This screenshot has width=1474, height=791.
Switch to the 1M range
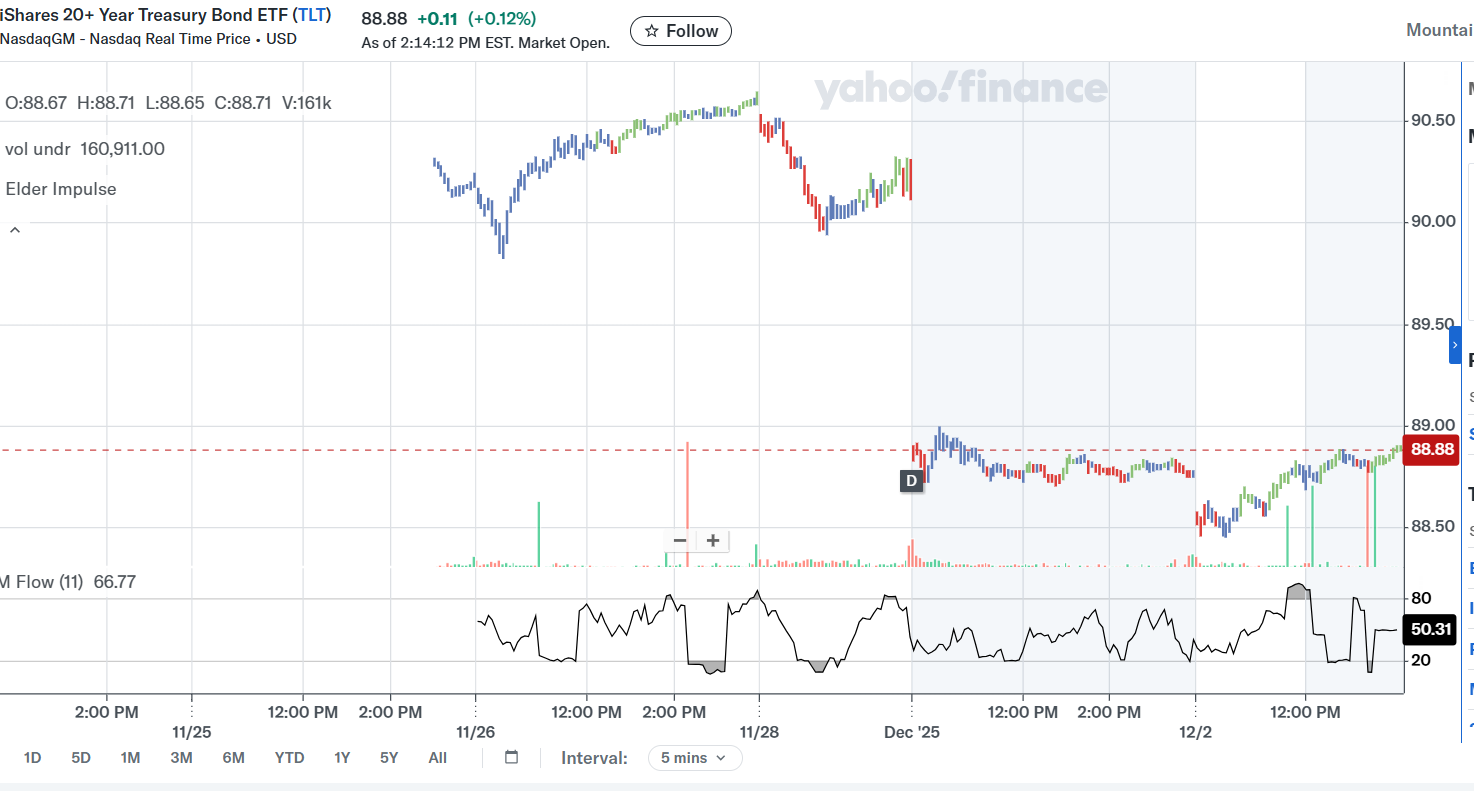[130, 758]
